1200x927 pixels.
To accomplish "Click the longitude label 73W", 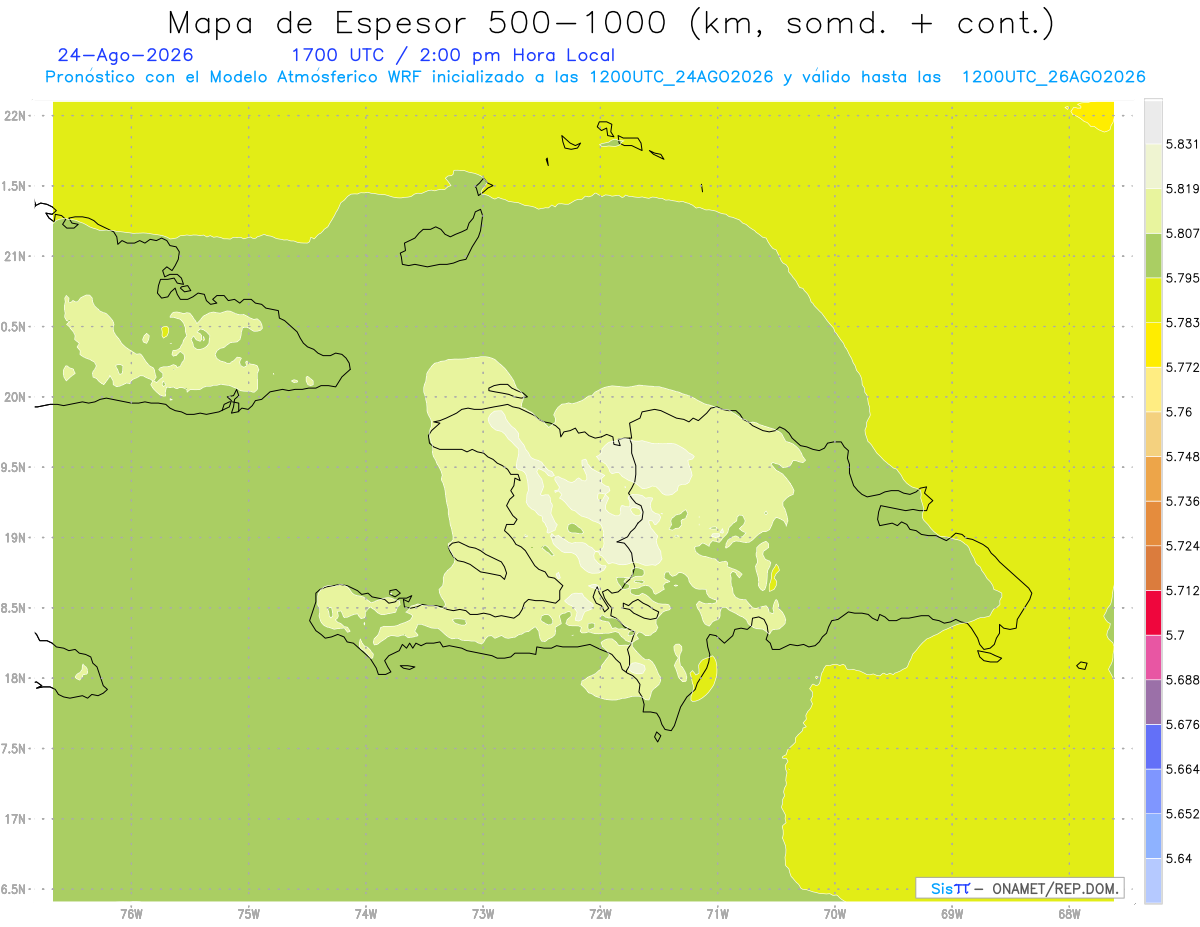I will [x=483, y=914].
